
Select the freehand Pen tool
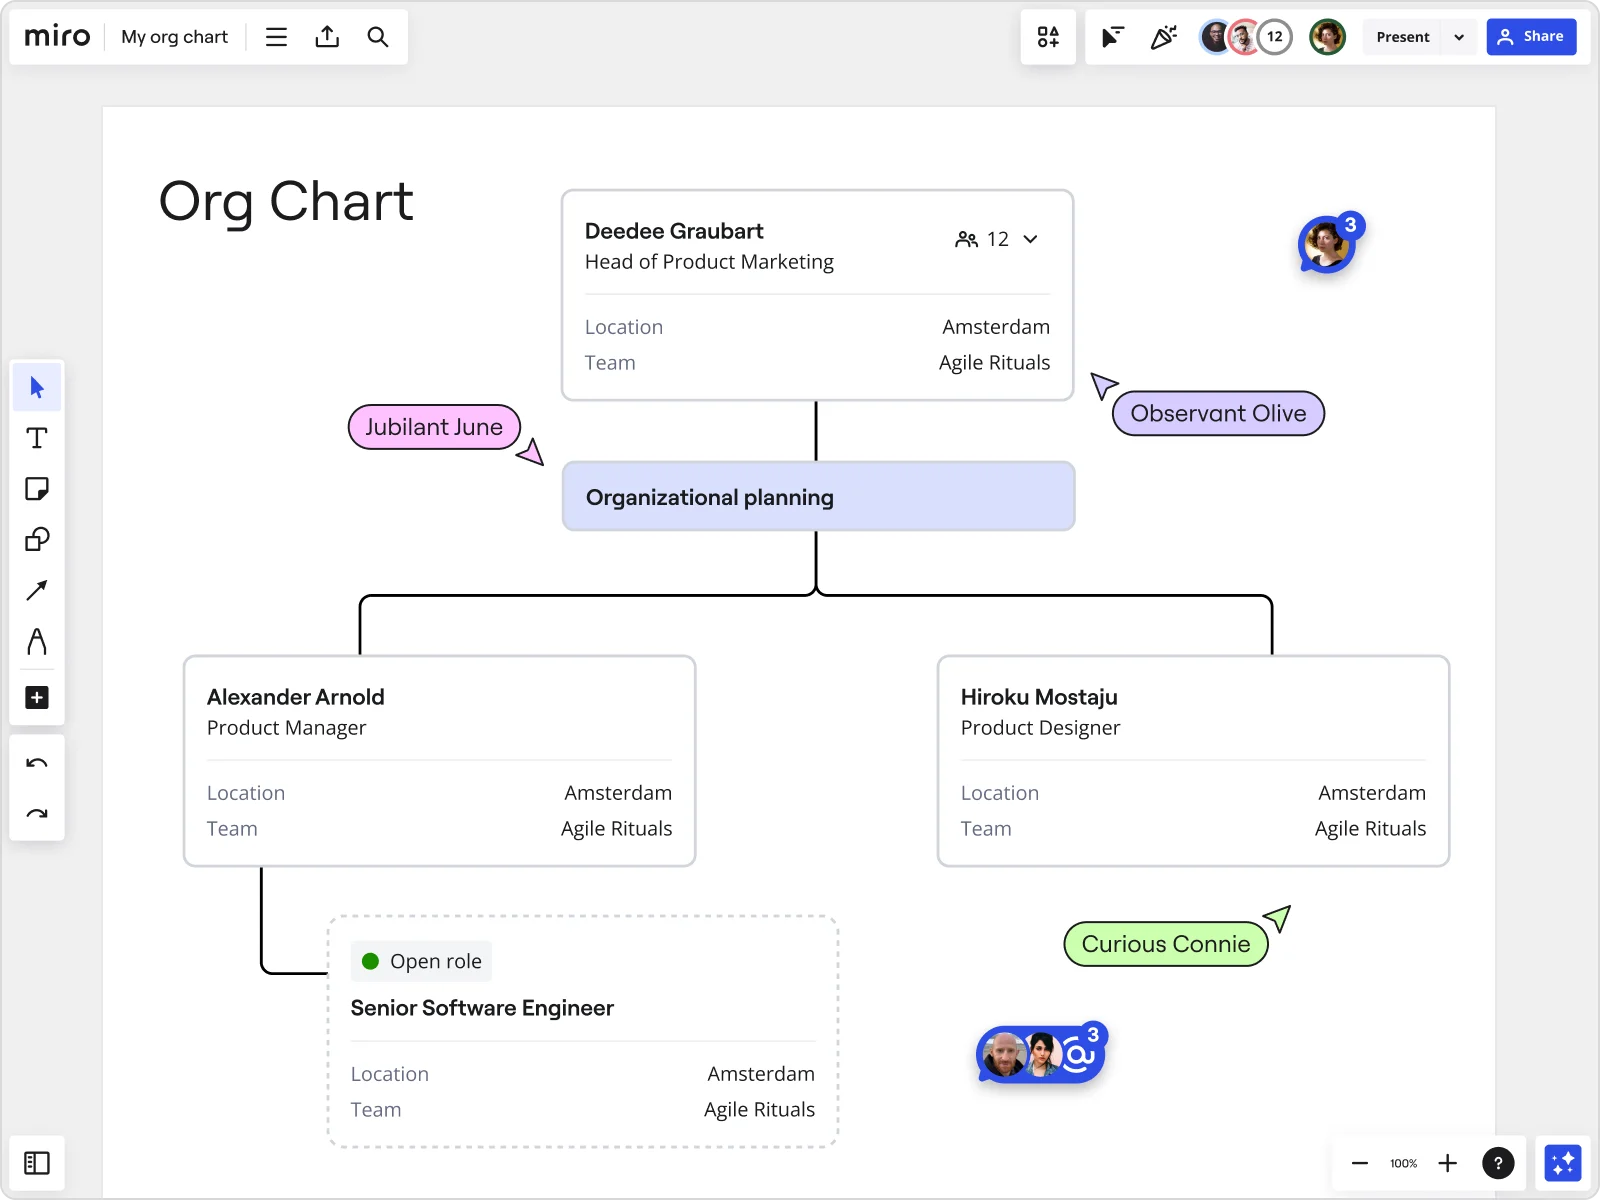[37, 642]
